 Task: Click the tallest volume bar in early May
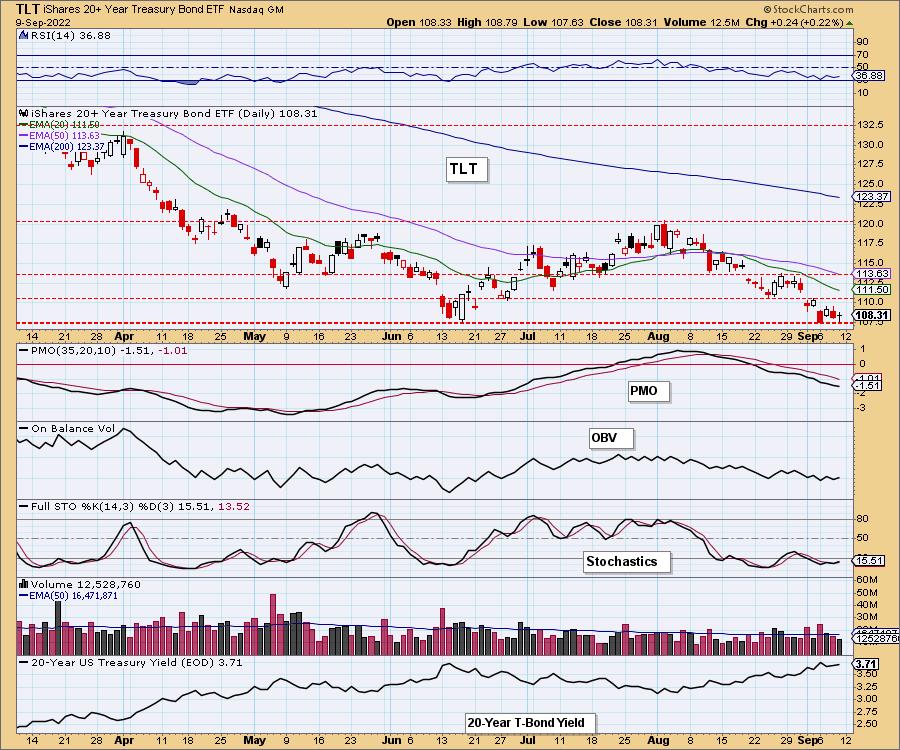click(x=273, y=624)
